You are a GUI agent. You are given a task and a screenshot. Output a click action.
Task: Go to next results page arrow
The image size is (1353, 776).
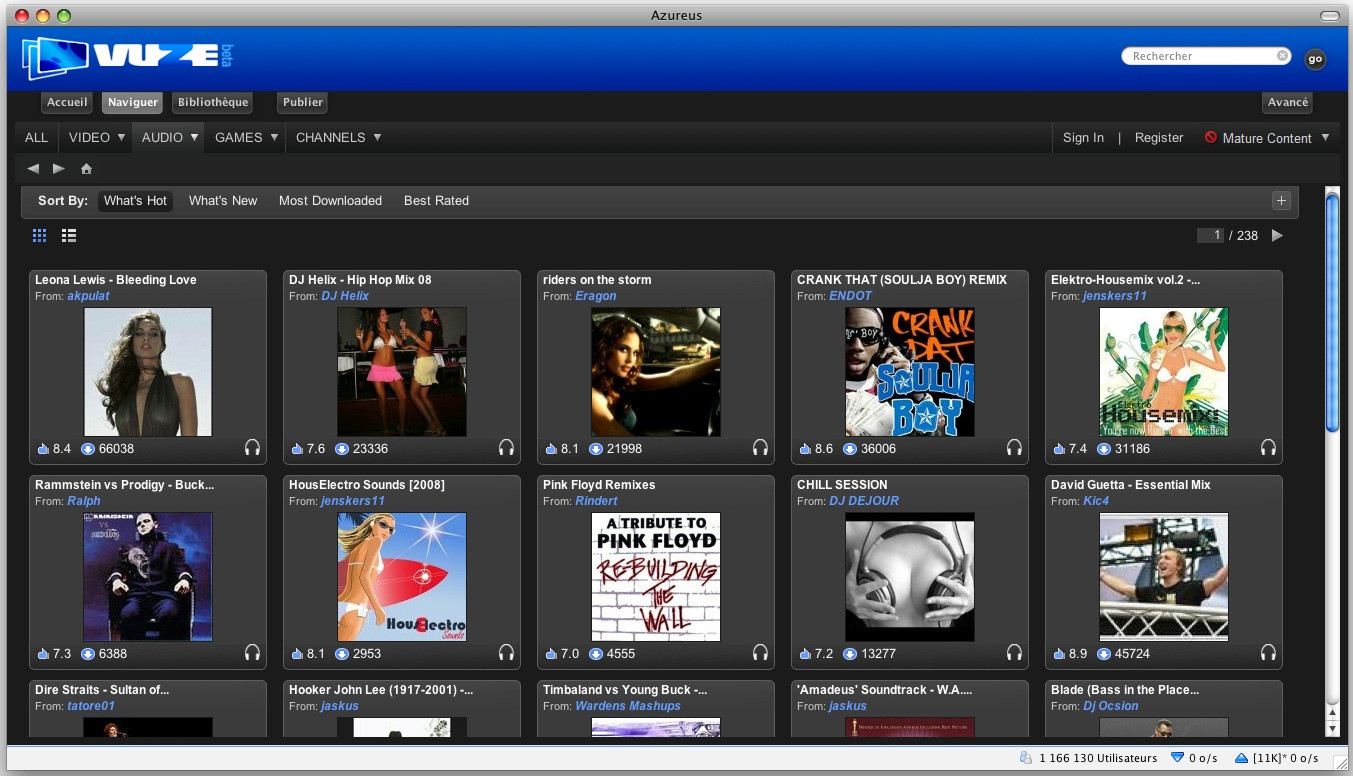tap(1277, 235)
